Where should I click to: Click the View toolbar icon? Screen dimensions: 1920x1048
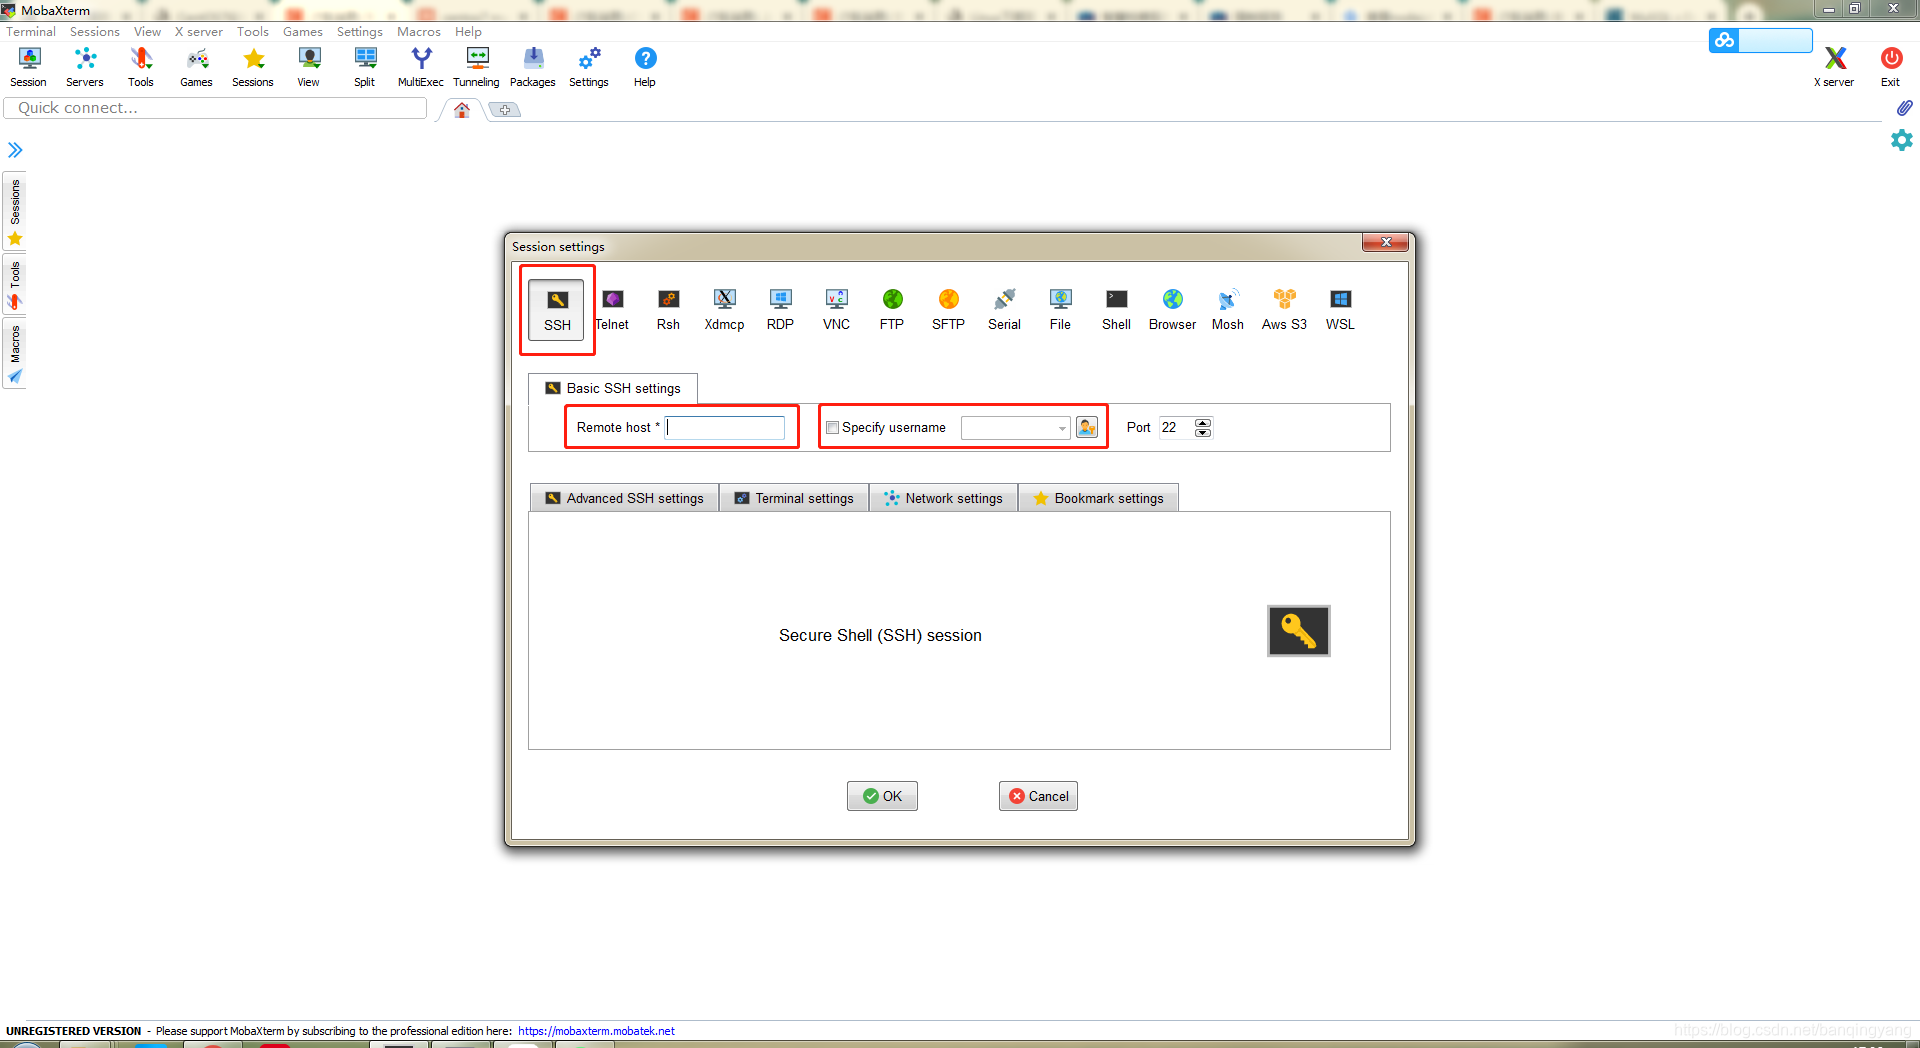(x=309, y=67)
